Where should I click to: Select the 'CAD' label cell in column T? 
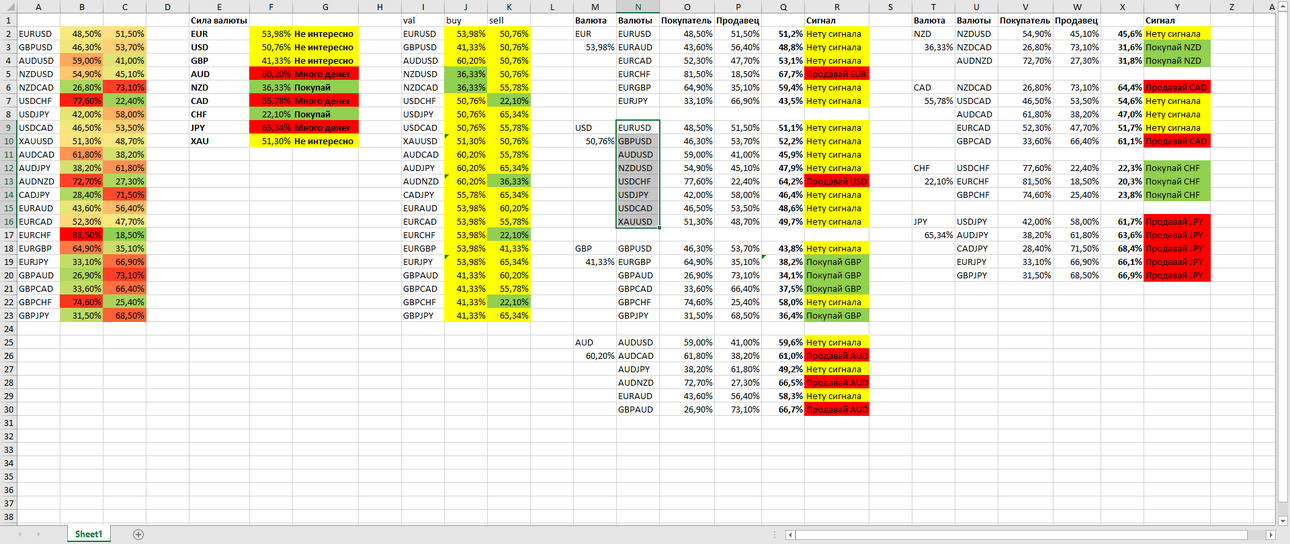click(933, 87)
